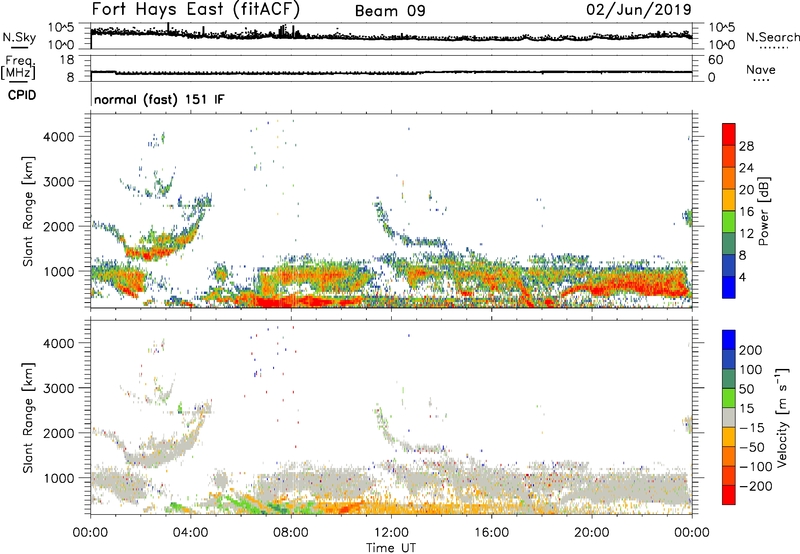800x554 pixels.
Task: Select the 'Beam 09' label
Action: (390, 11)
